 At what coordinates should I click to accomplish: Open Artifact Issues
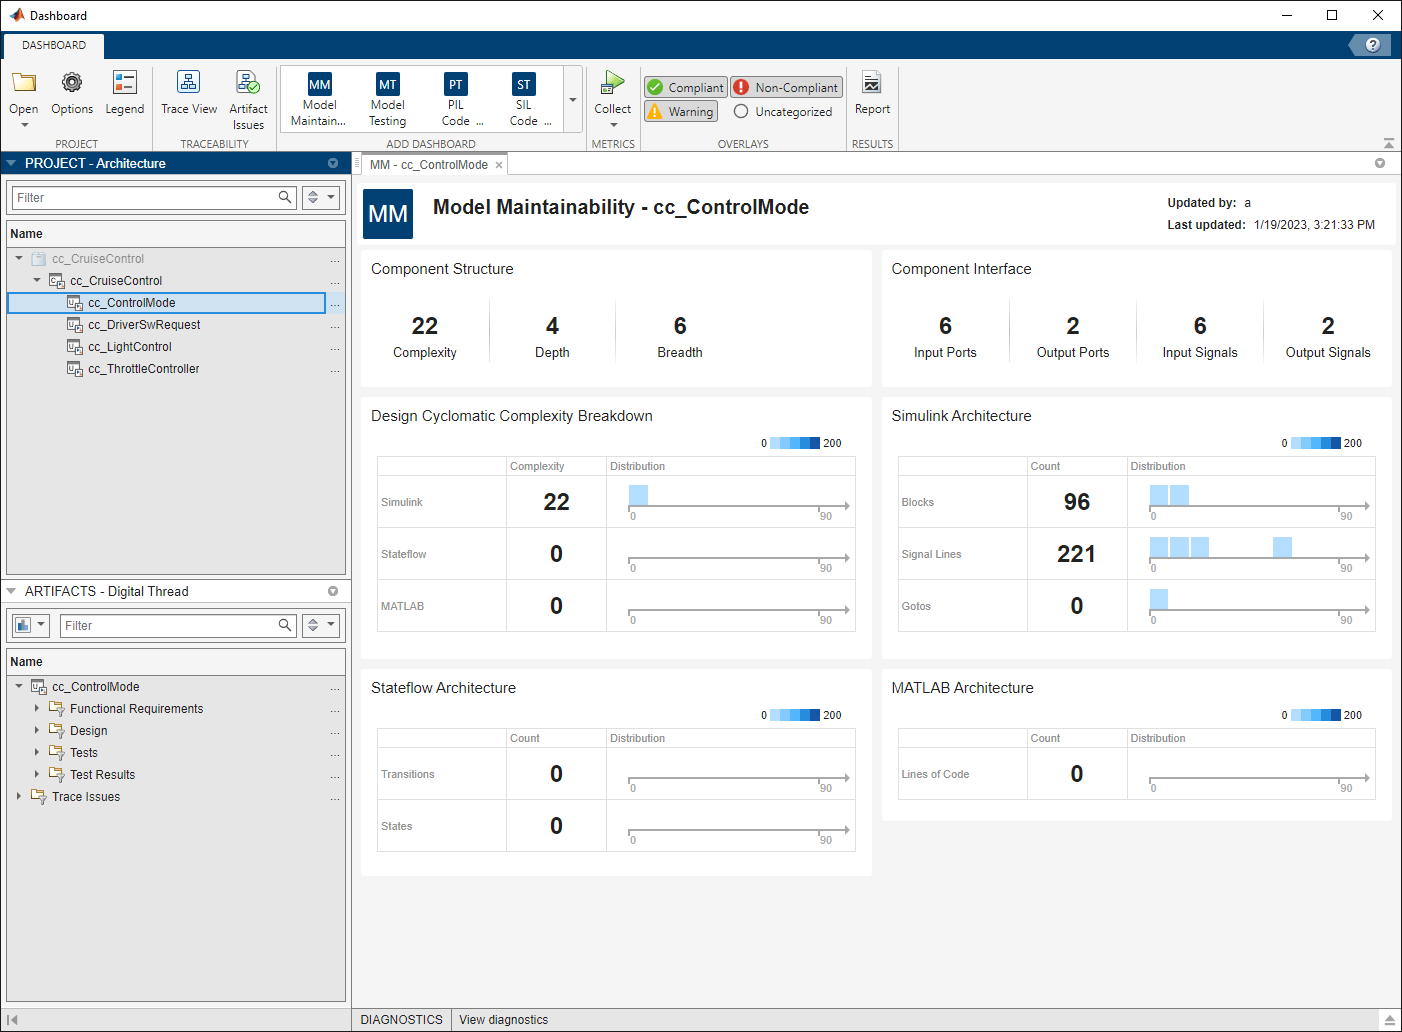(x=248, y=100)
